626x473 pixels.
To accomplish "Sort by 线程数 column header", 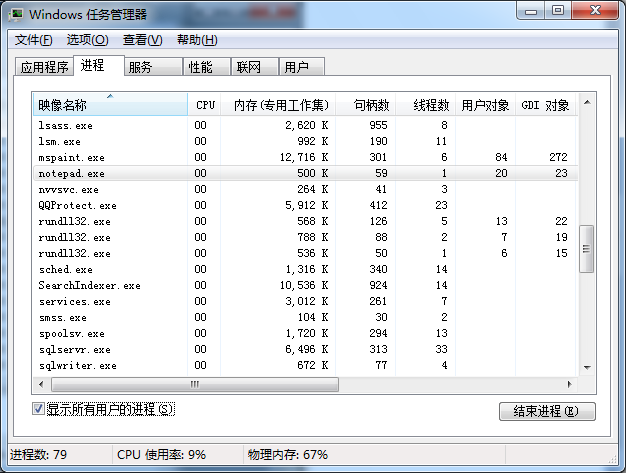I will click(426, 105).
